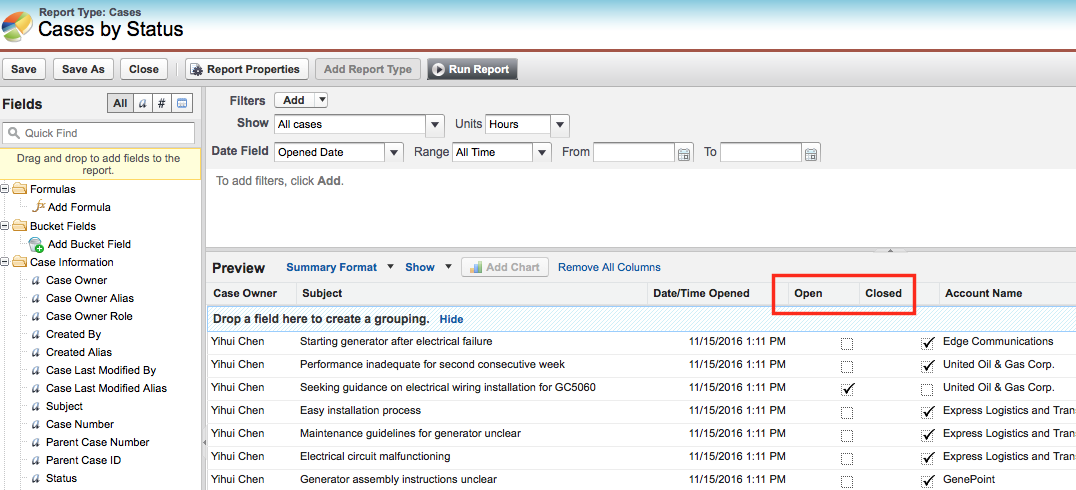Open the To date calendar picker
The height and width of the screenshot is (490, 1076).
point(811,153)
